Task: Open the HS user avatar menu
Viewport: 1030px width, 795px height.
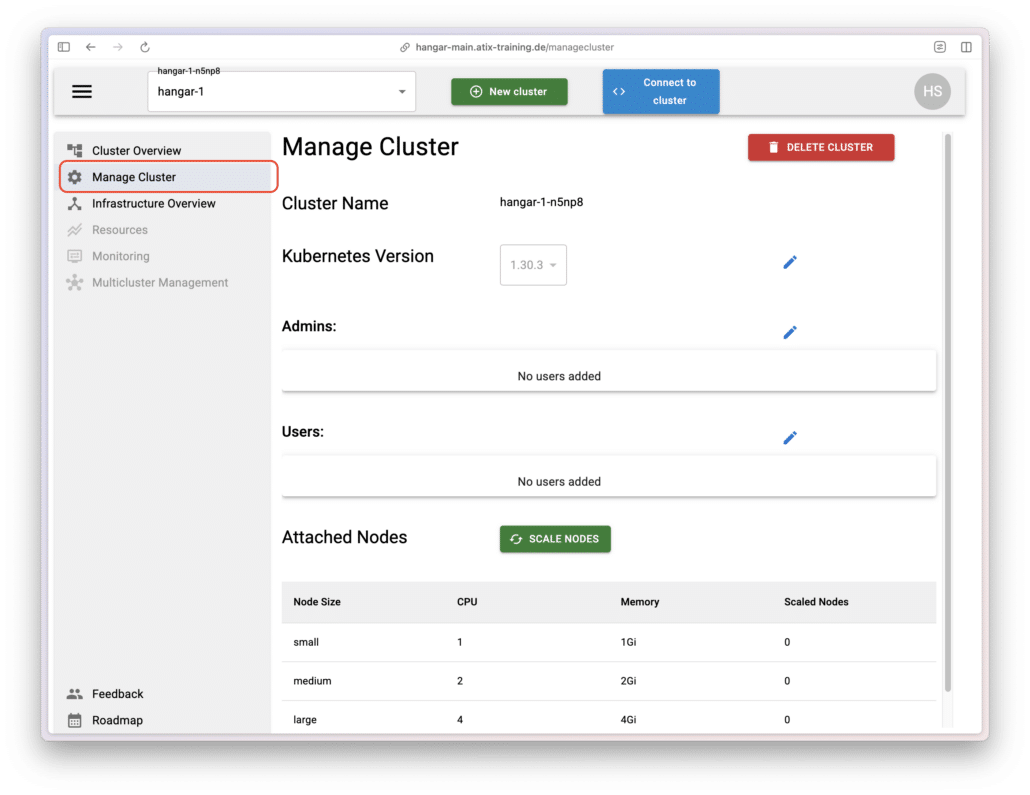Action: pos(932,91)
